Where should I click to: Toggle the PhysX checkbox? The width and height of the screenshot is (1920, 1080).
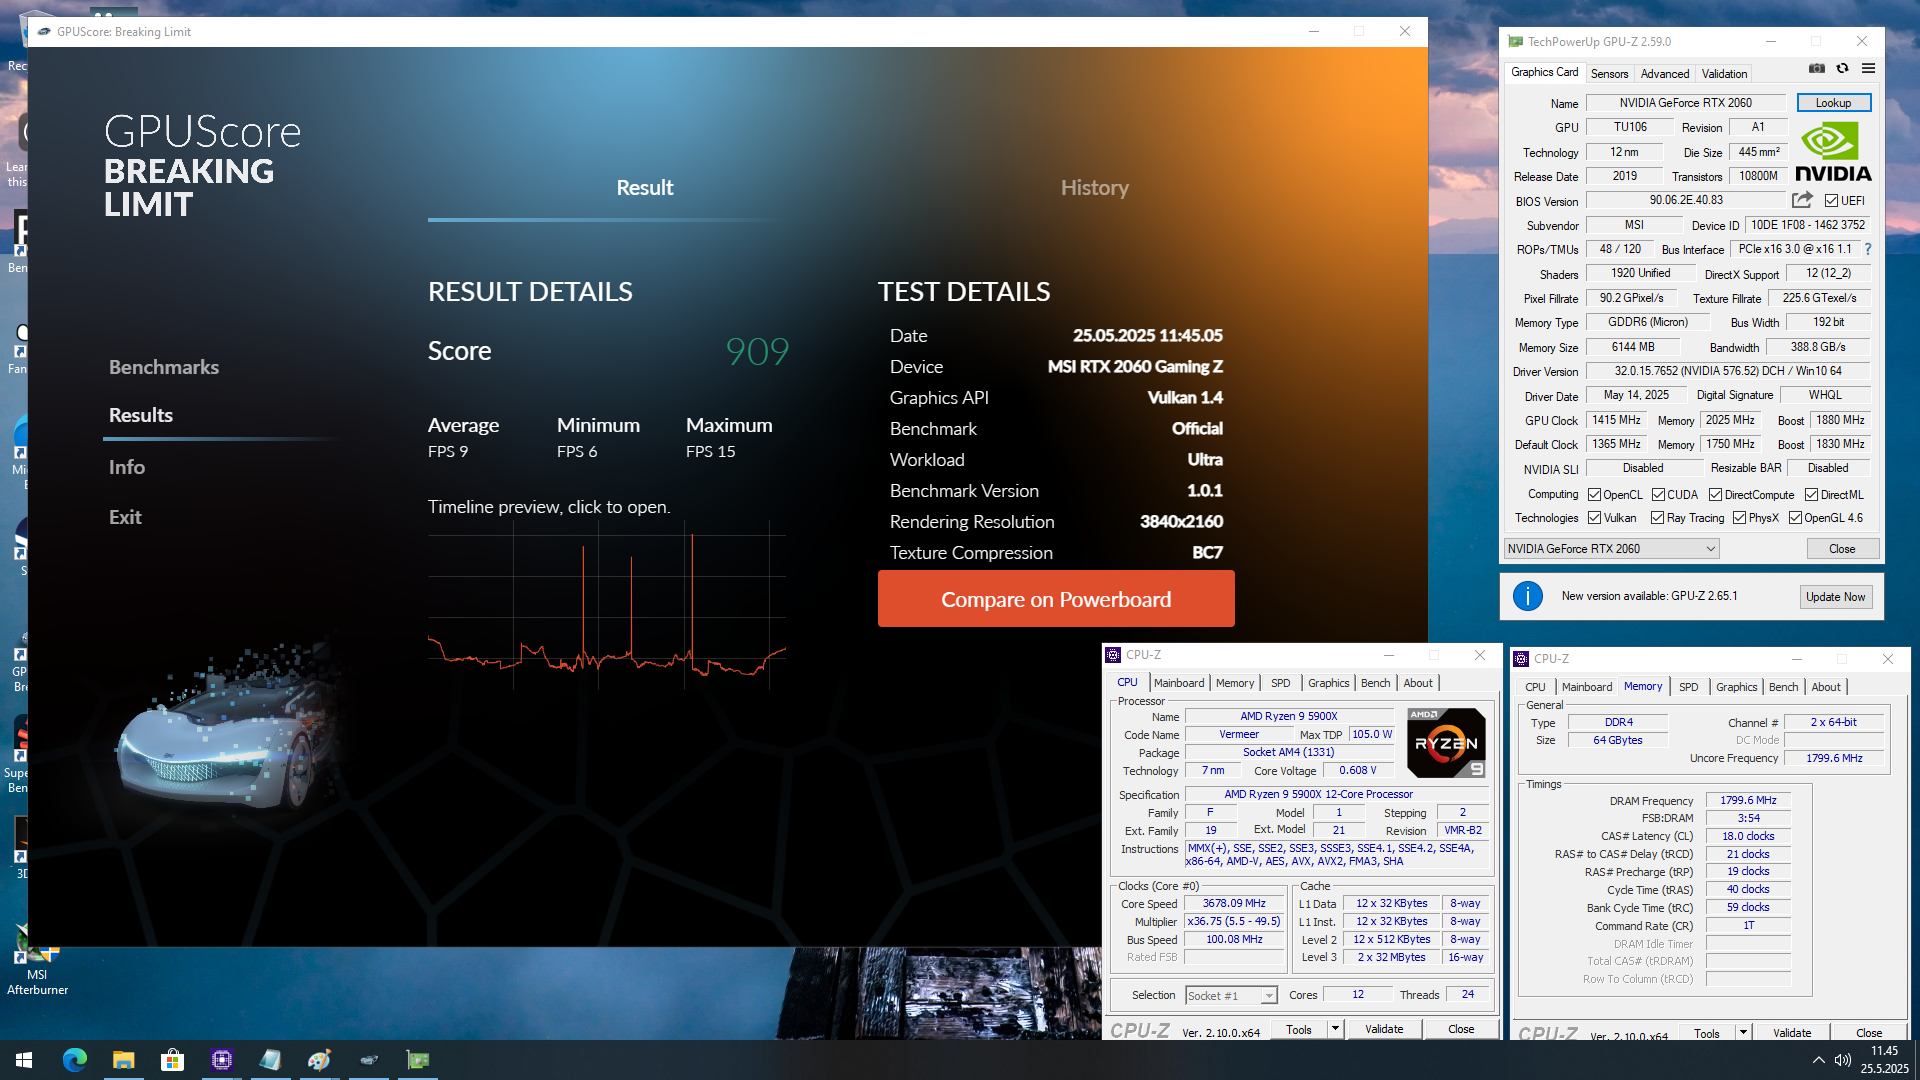pyautogui.click(x=1739, y=518)
